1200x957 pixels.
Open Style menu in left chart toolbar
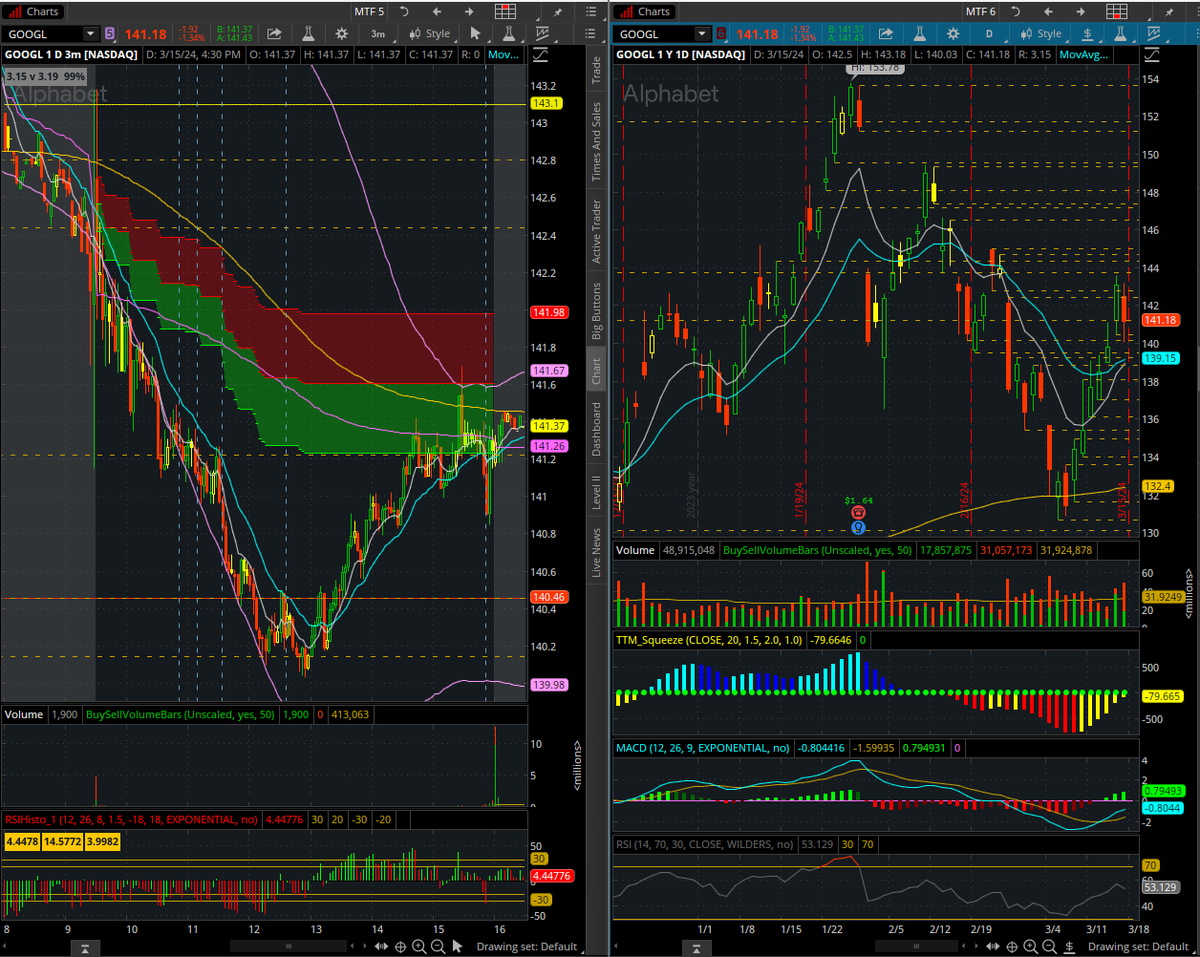click(x=428, y=34)
